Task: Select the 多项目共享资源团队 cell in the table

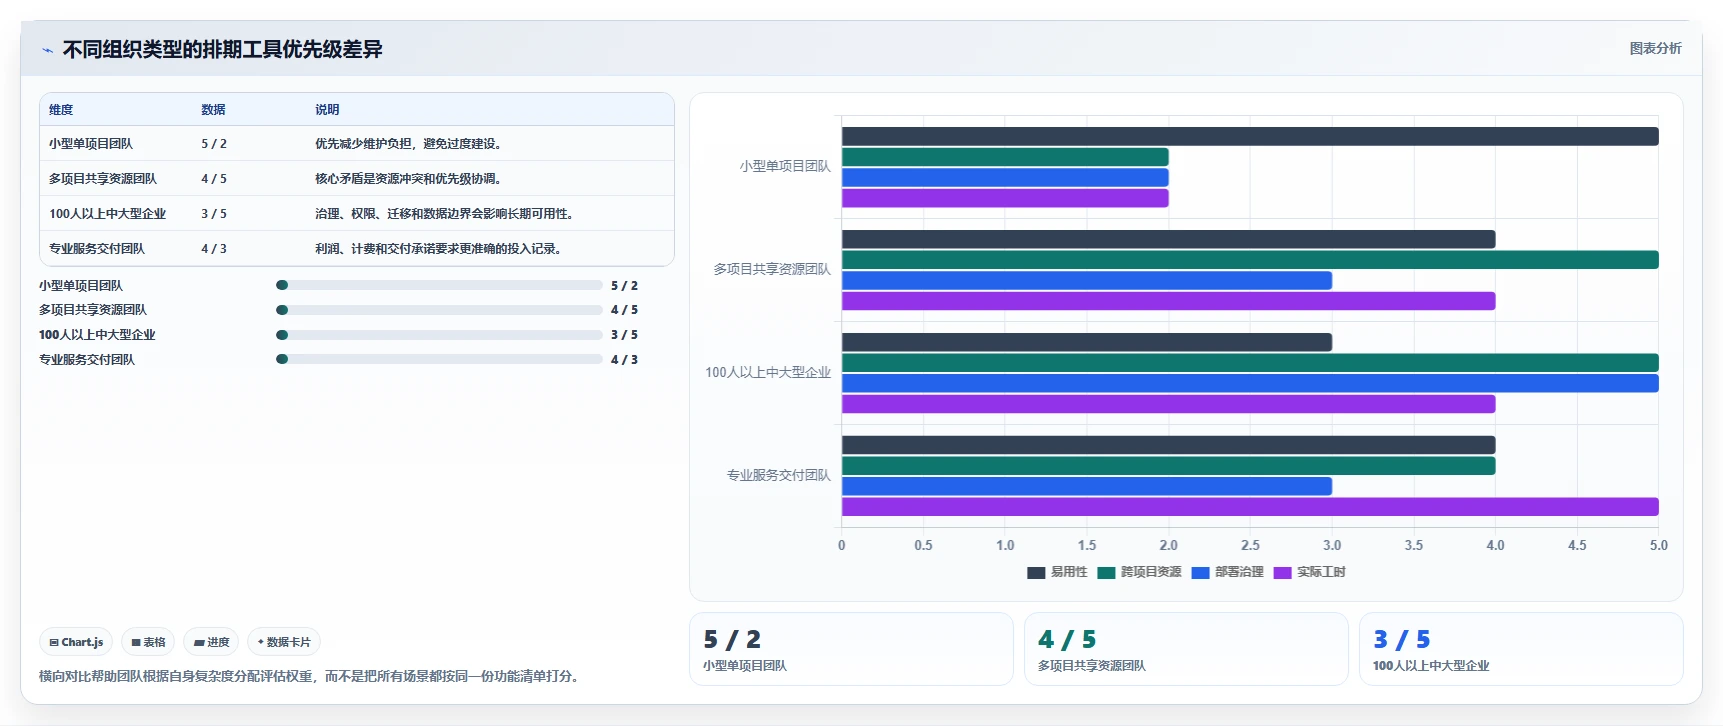Action: (x=103, y=179)
